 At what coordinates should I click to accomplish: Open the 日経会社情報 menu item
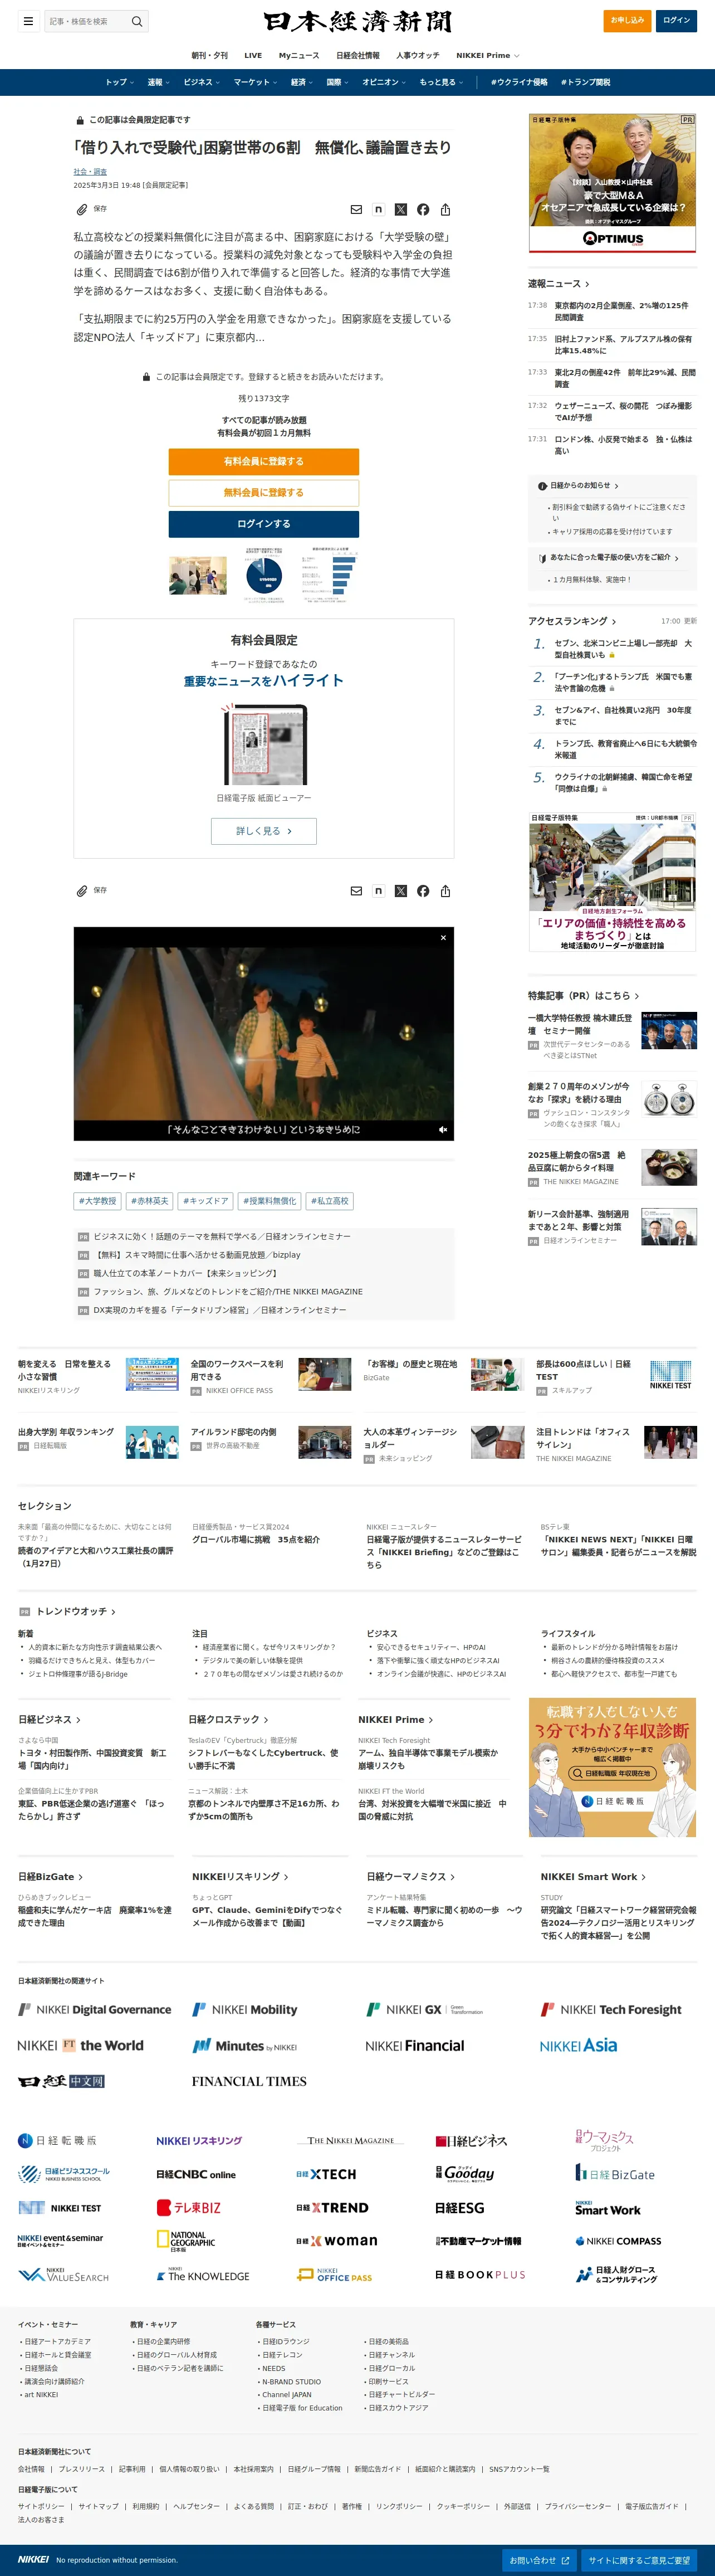tap(358, 56)
